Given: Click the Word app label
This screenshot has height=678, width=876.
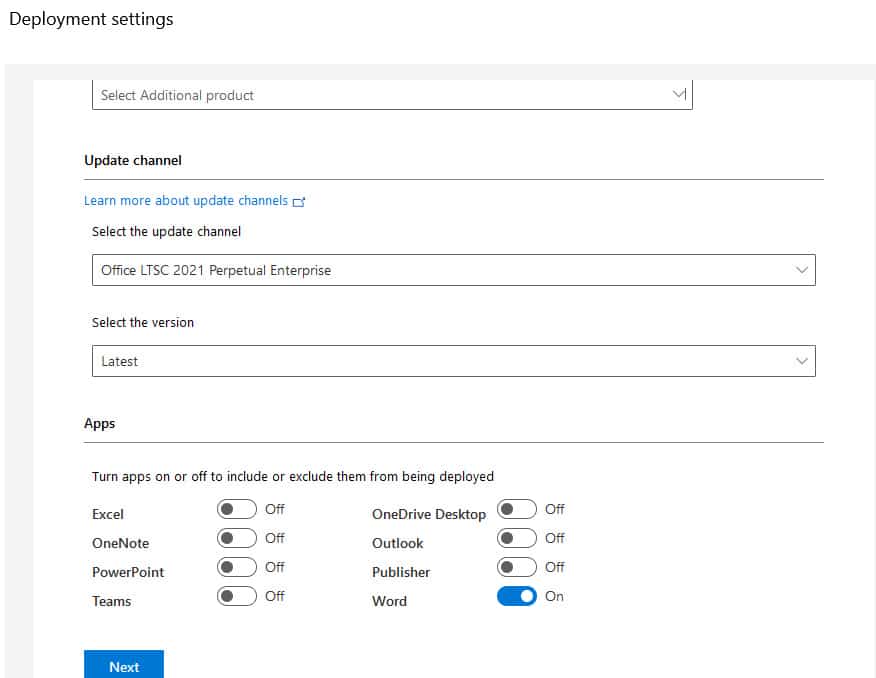Looking at the screenshot, I should [390, 601].
